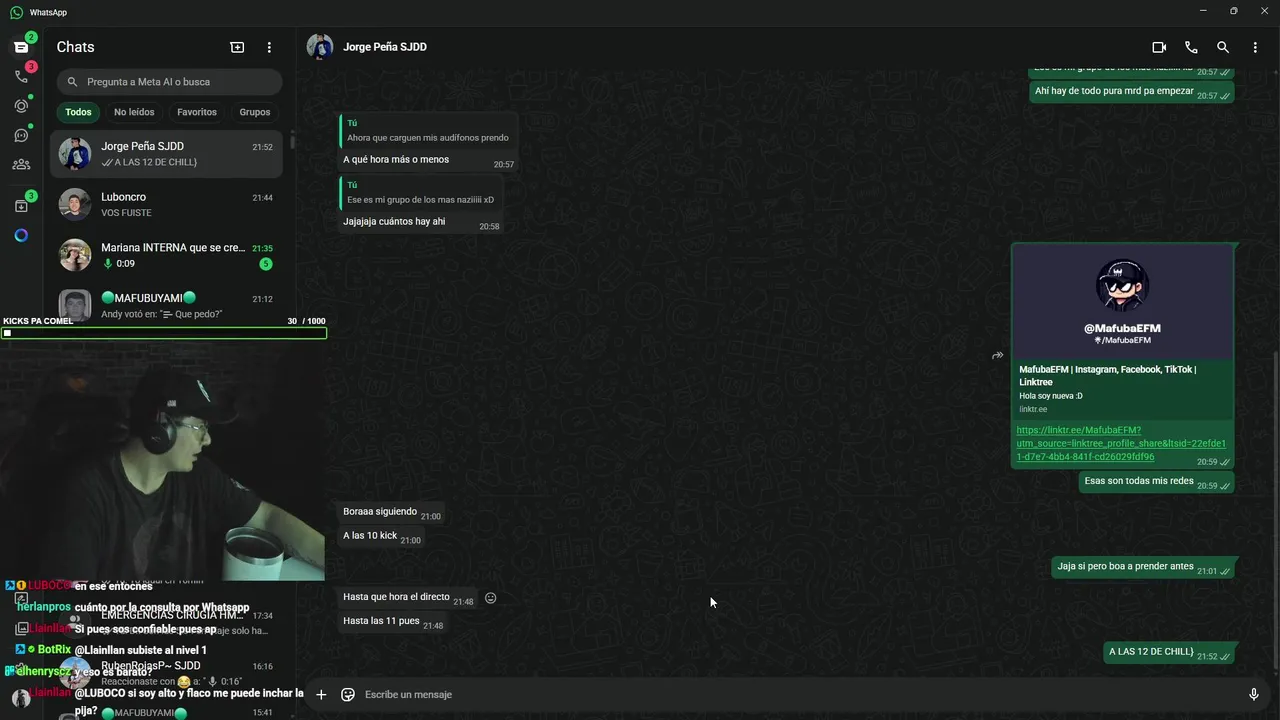Viewport: 1280px width, 720px height.
Task: Click the unread badge 5 on Mariana chat
Action: click(x=266, y=264)
